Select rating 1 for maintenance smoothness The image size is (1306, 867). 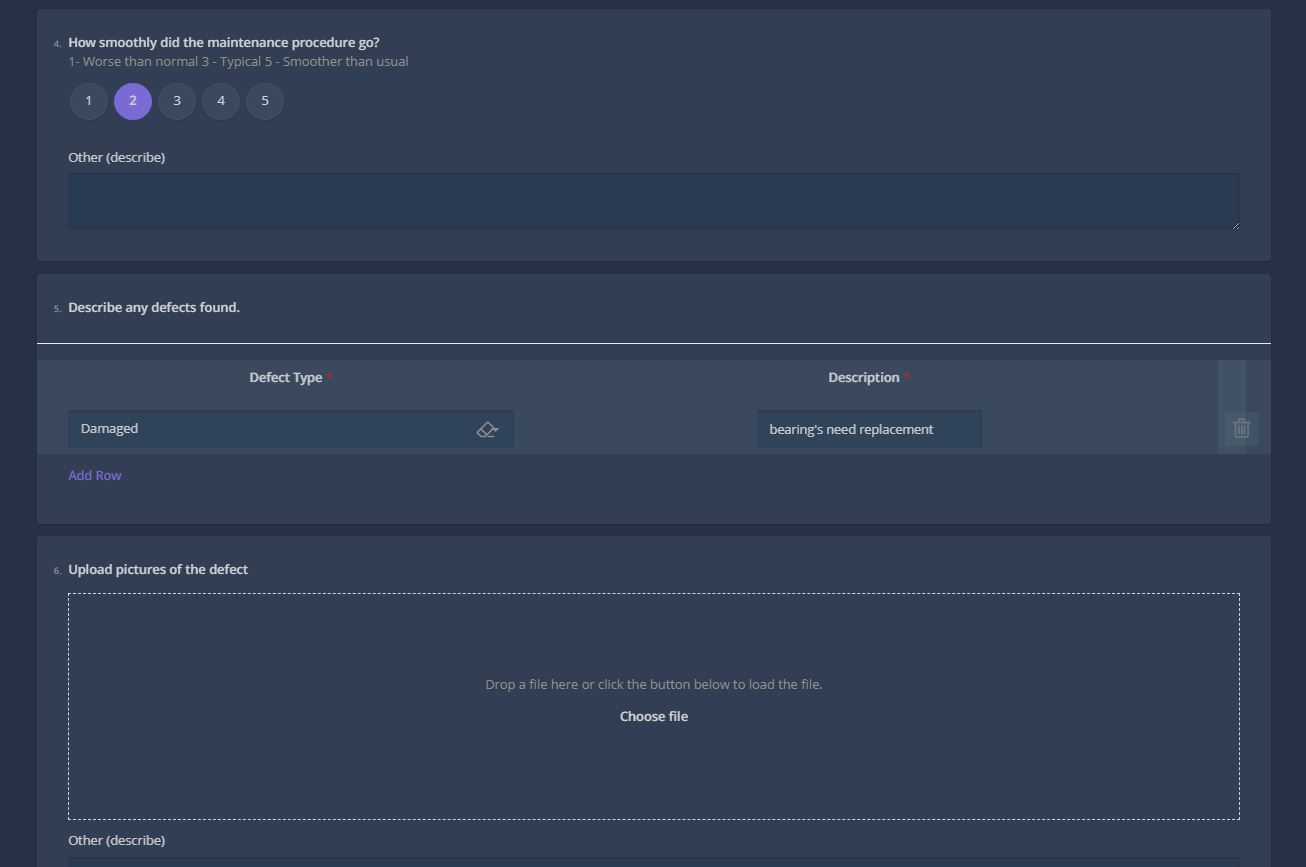pyautogui.click(x=88, y=100)
